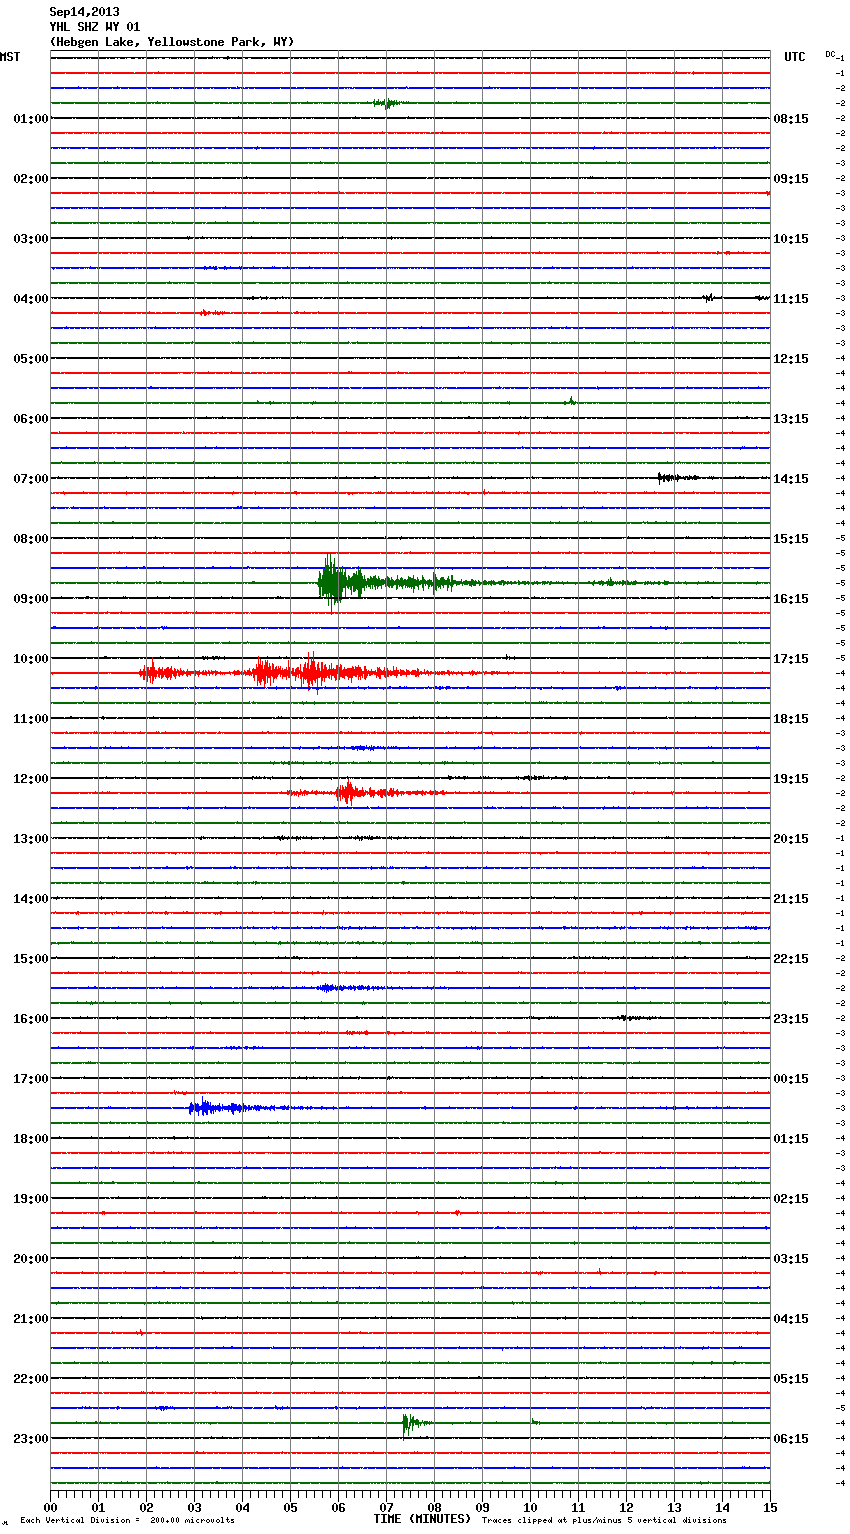
Task: Click the 08:15 UTC time label
Action: (x=791, y=119)
